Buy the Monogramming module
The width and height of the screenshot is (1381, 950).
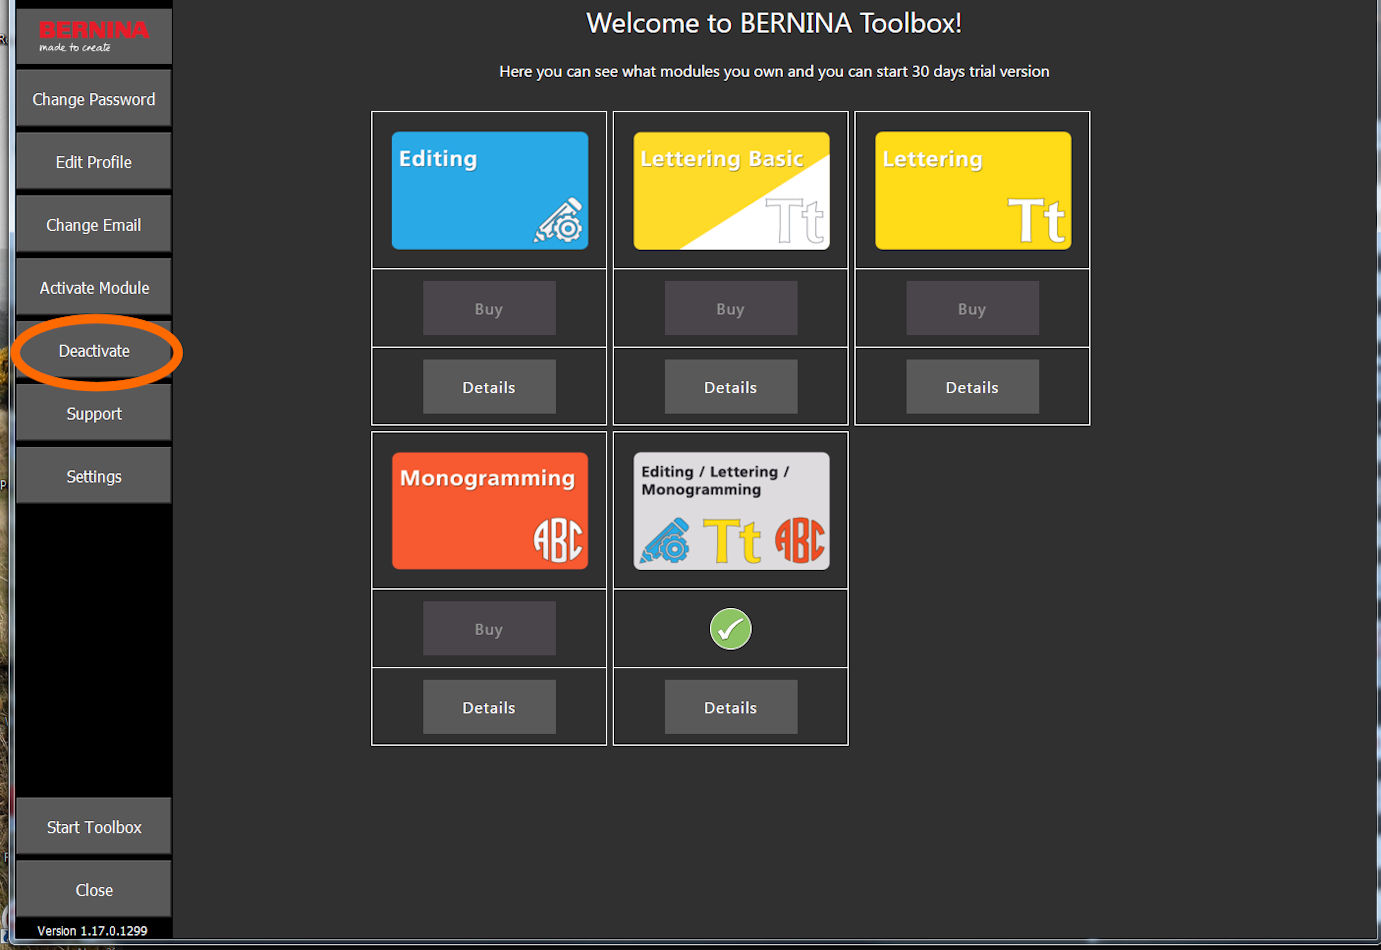pos(489,628)
